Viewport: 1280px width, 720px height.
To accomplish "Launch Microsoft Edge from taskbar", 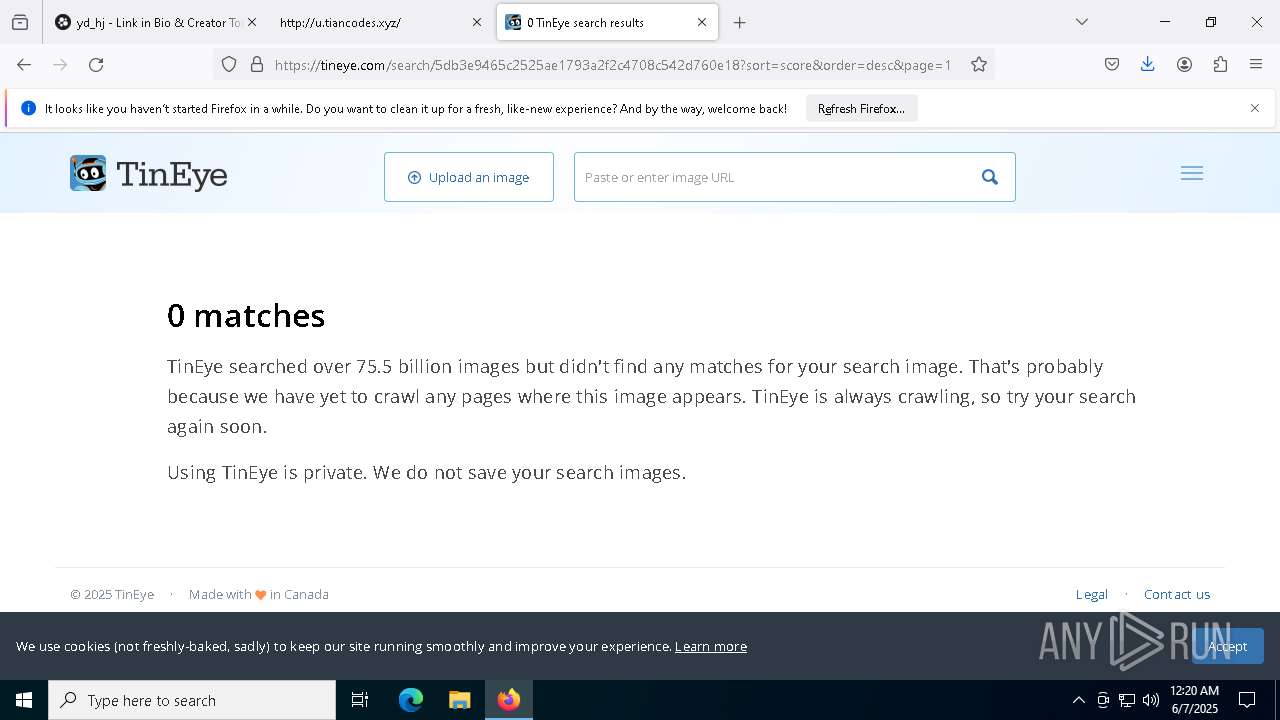I will [x=411, y=700].
